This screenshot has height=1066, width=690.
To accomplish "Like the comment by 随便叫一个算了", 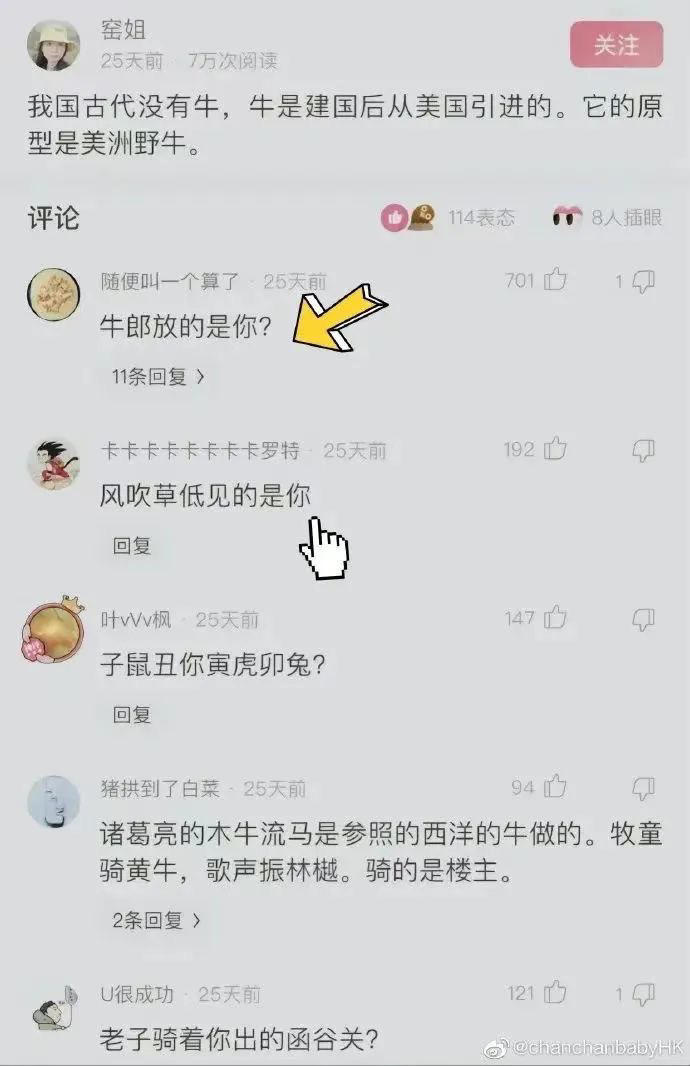I will click(555, 279).
